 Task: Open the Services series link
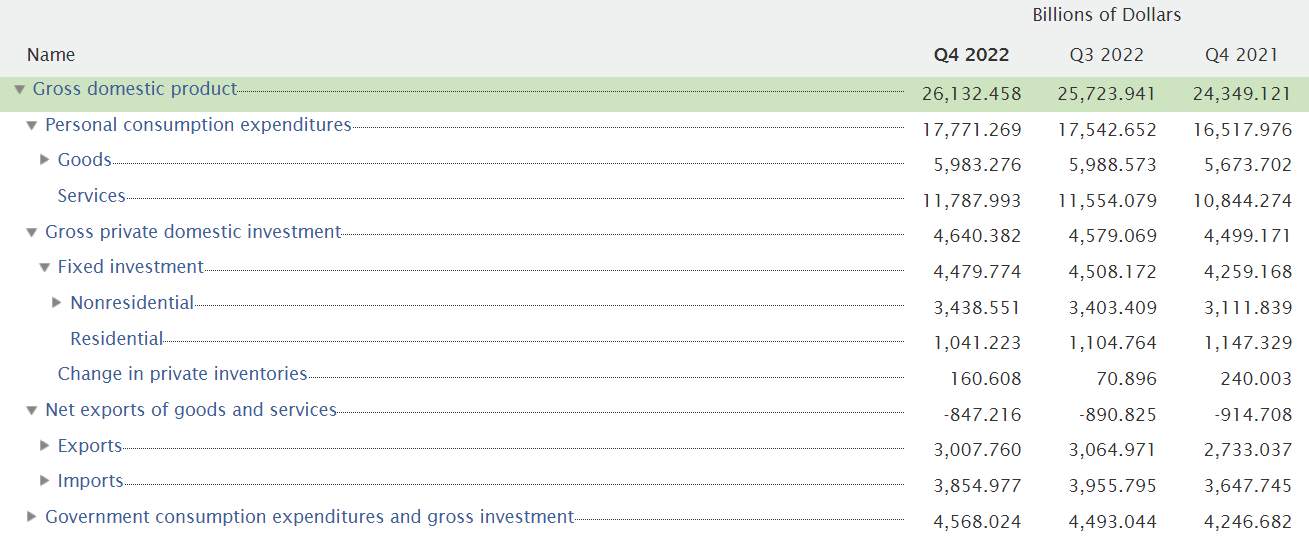(92, 196)
